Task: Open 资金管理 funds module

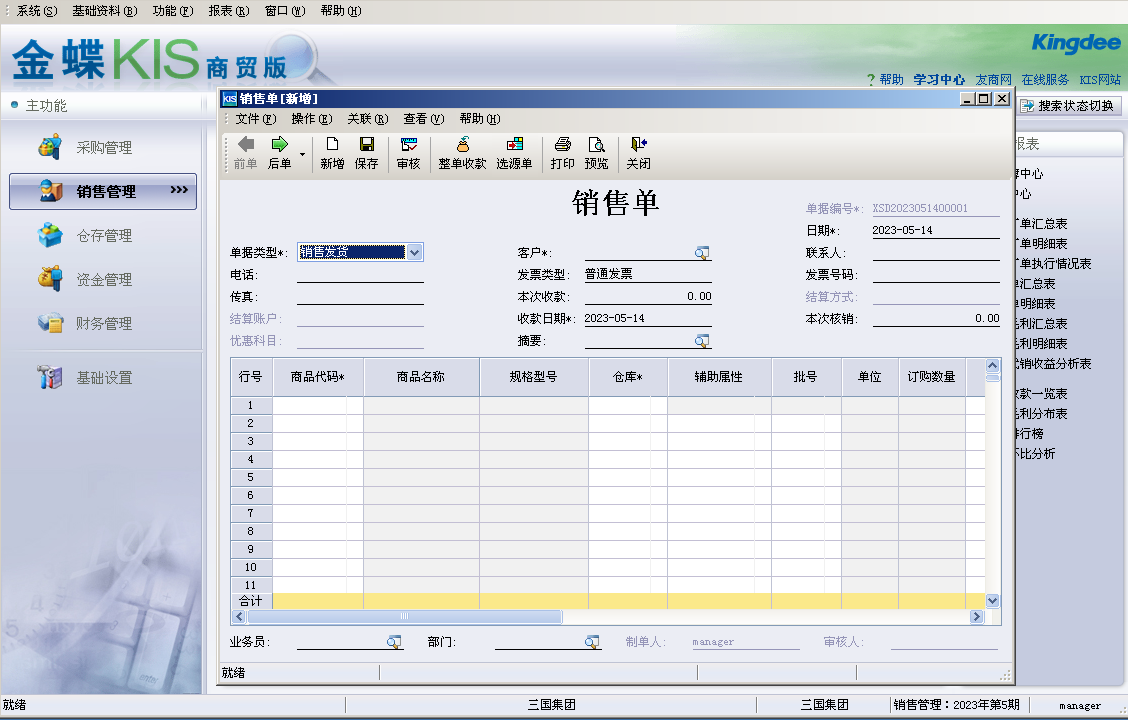Action: click(x=103, y=279)
